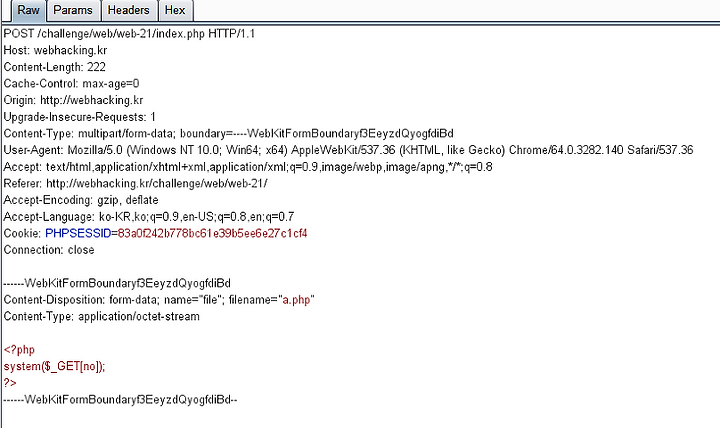720x428 pixels.
Task: Click the 'Upgrade-Insecure-Requests: 1' line
Action: 79,117
